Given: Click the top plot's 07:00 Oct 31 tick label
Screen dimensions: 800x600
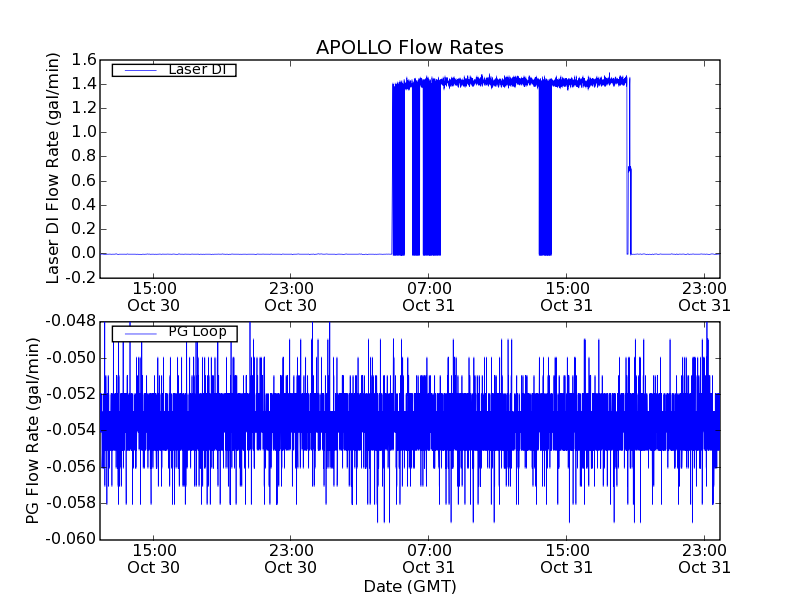Looking at the screenshot, I should tap(428, 296).
